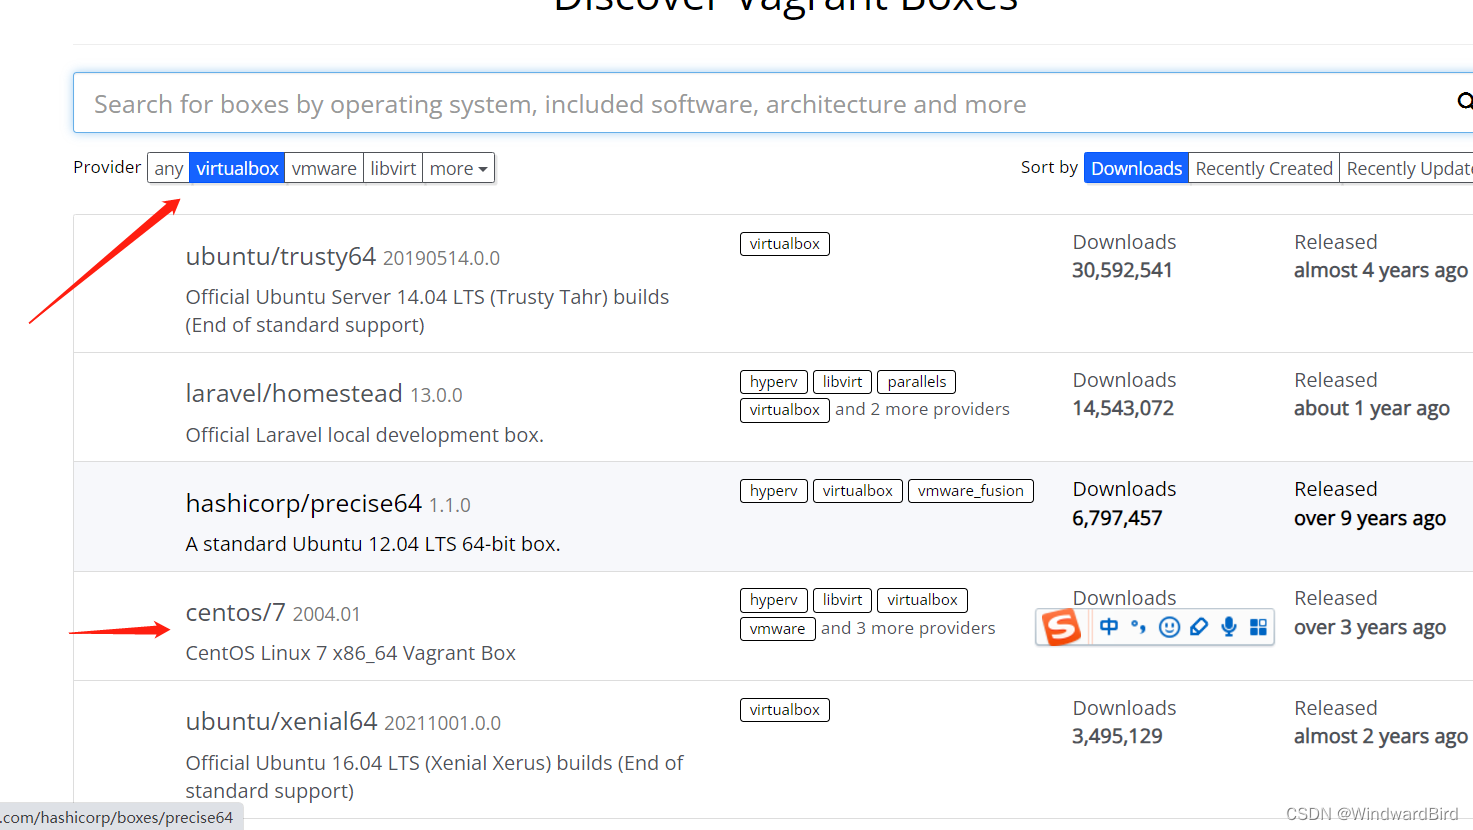
Task: Select the 'virtualbox' provider filter
Action: pos(237,168)
